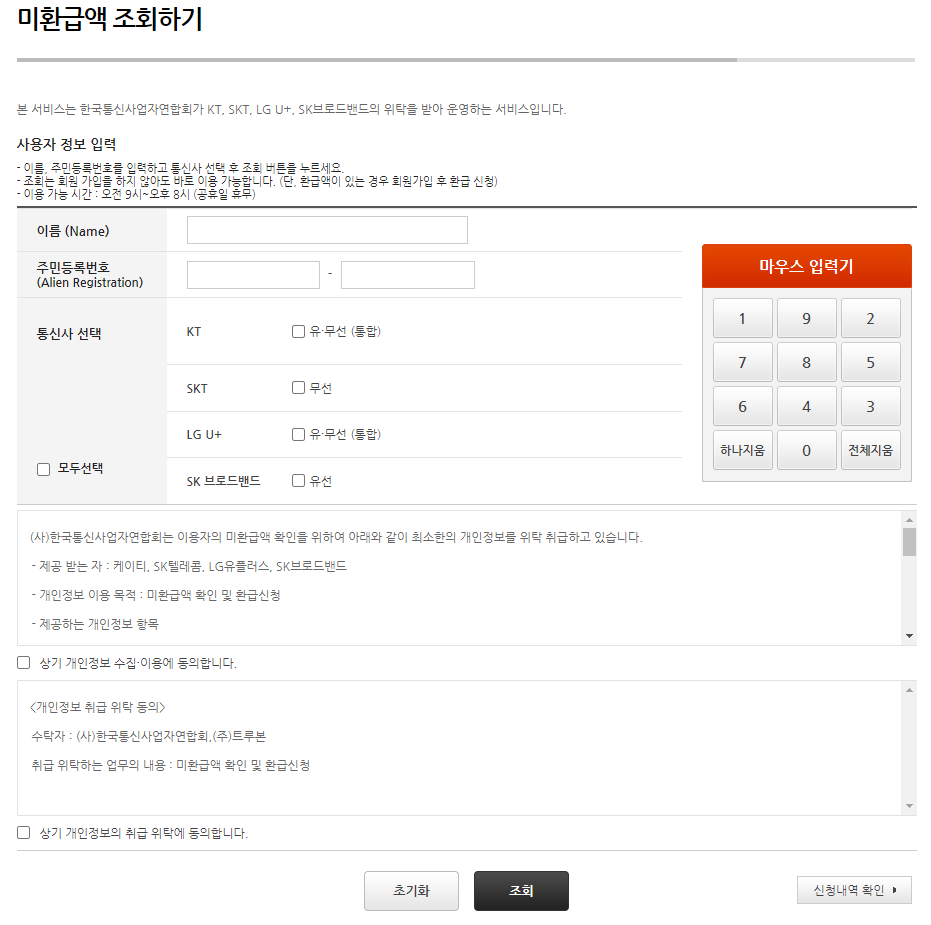
Task: Click the black 조회 button
Action: [521, 891]
